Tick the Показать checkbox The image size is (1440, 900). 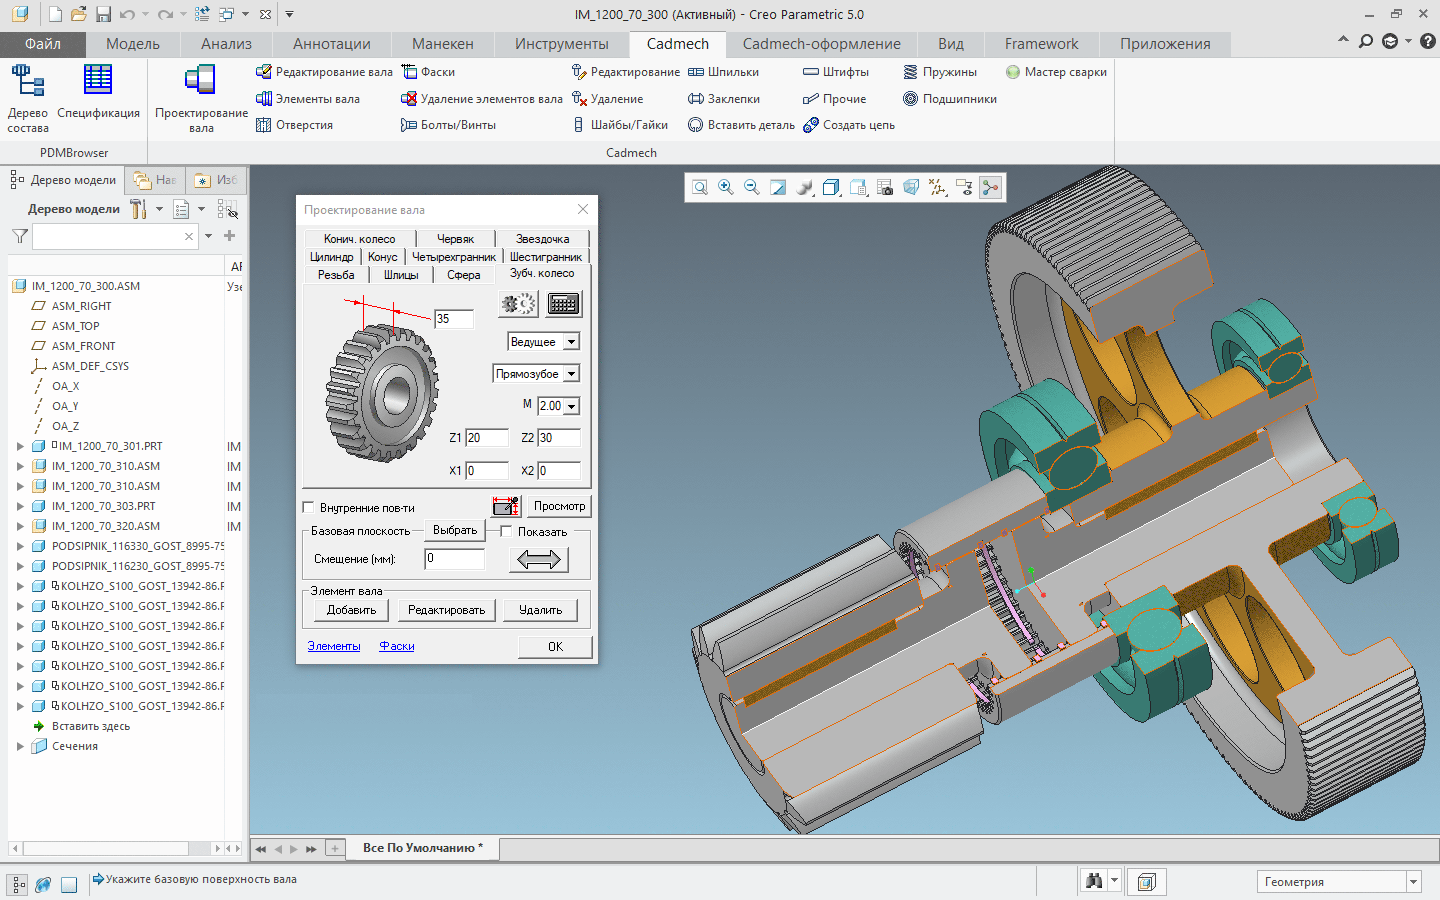pyautogui.click(x=507, y=532)
